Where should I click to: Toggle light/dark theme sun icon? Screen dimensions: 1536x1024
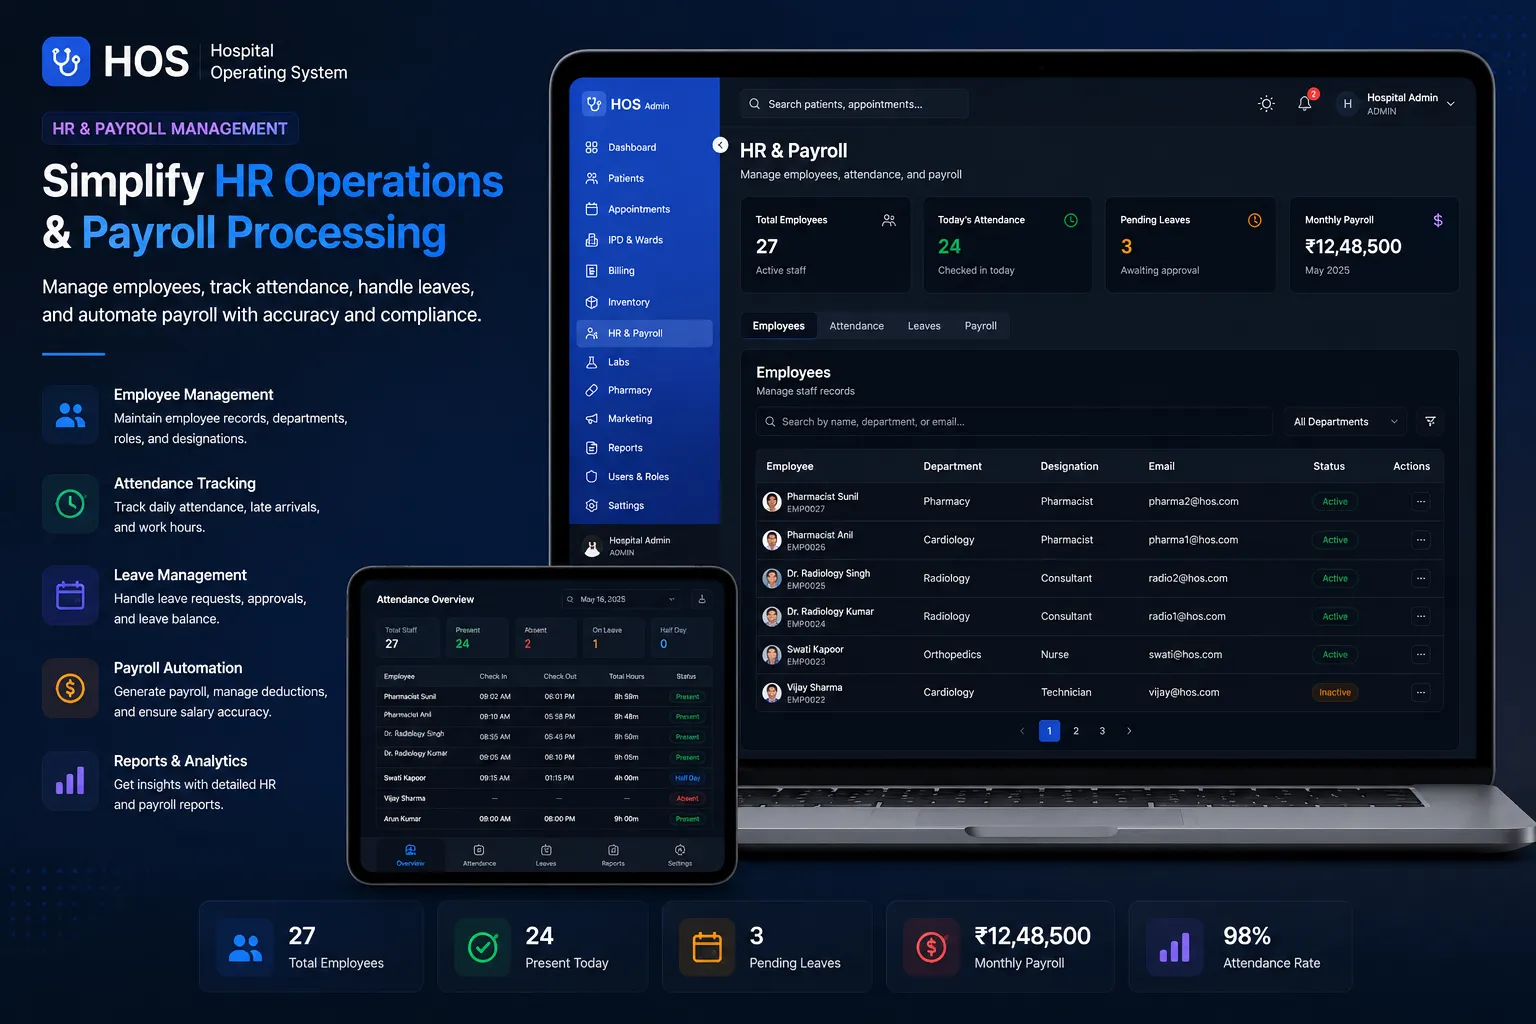pos(1266,104)
